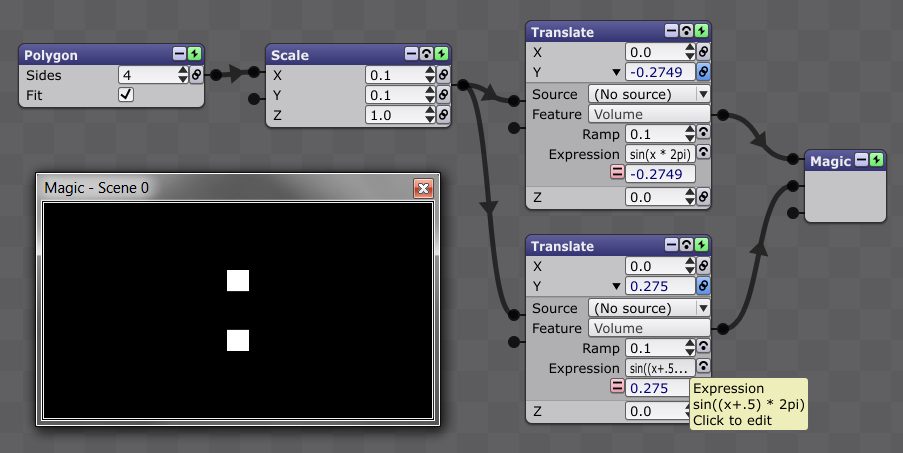The image size is (903, 453).
Task: Click the Ramp icon in the Translate node with Y -0.2749
Action: (x=703, y=133)
